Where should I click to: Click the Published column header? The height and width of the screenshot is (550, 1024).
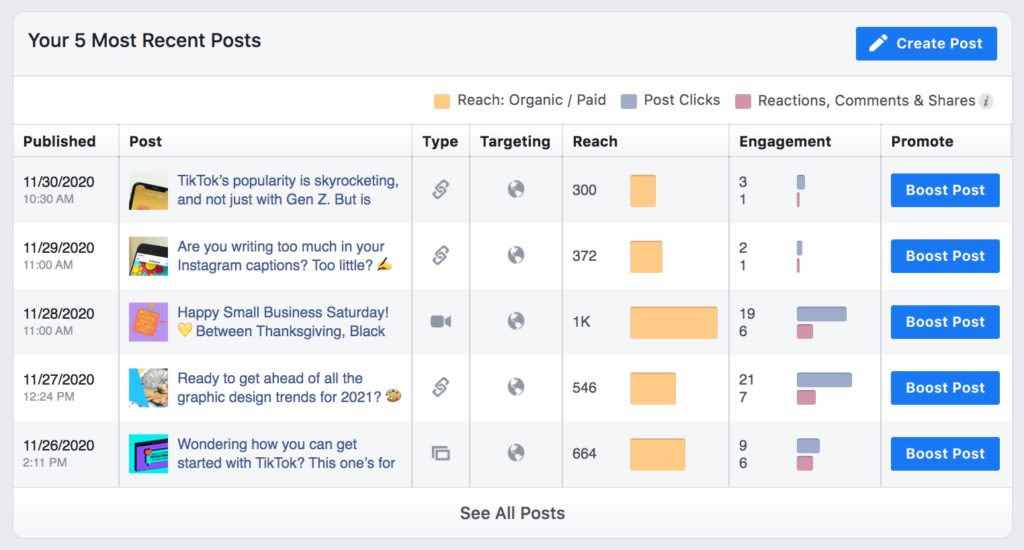(x=59, y=142)
